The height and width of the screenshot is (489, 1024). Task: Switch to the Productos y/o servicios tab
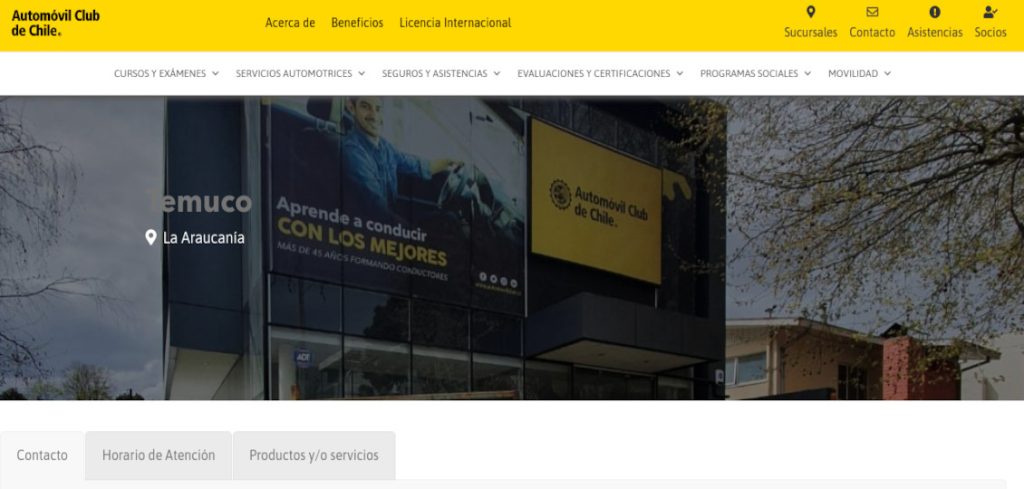click(x=314, y=456)
